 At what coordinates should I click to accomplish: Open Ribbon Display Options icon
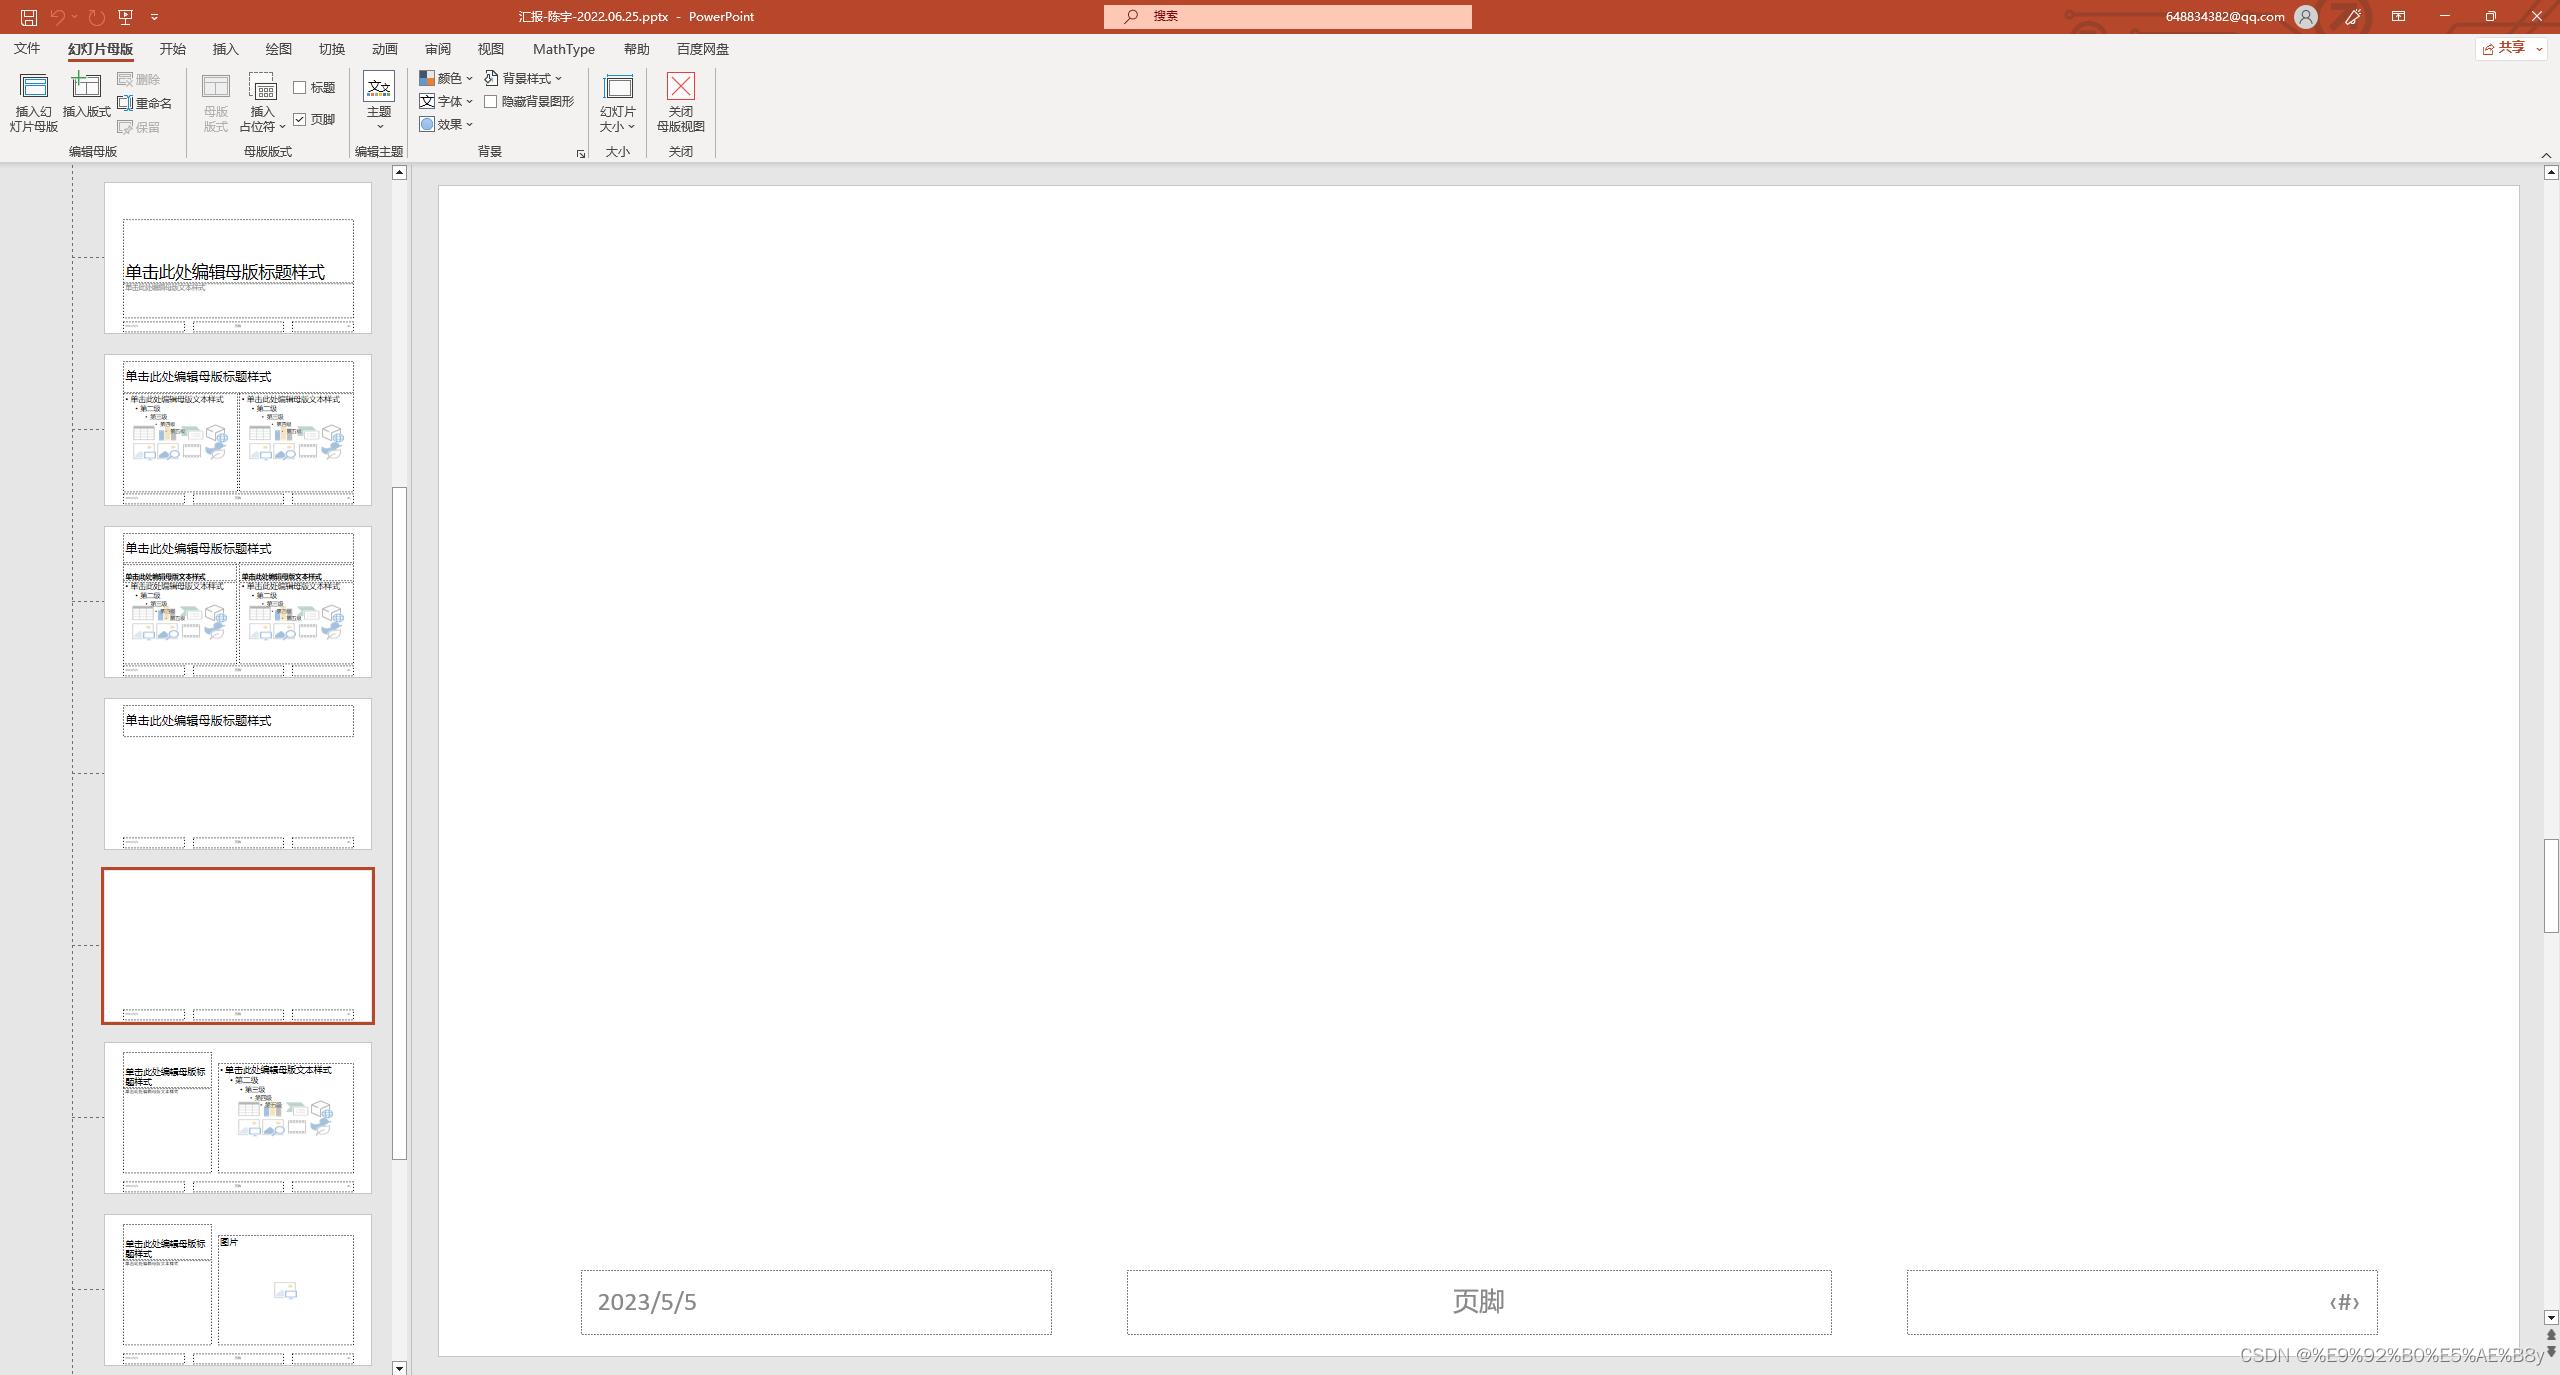point(2398,17)
